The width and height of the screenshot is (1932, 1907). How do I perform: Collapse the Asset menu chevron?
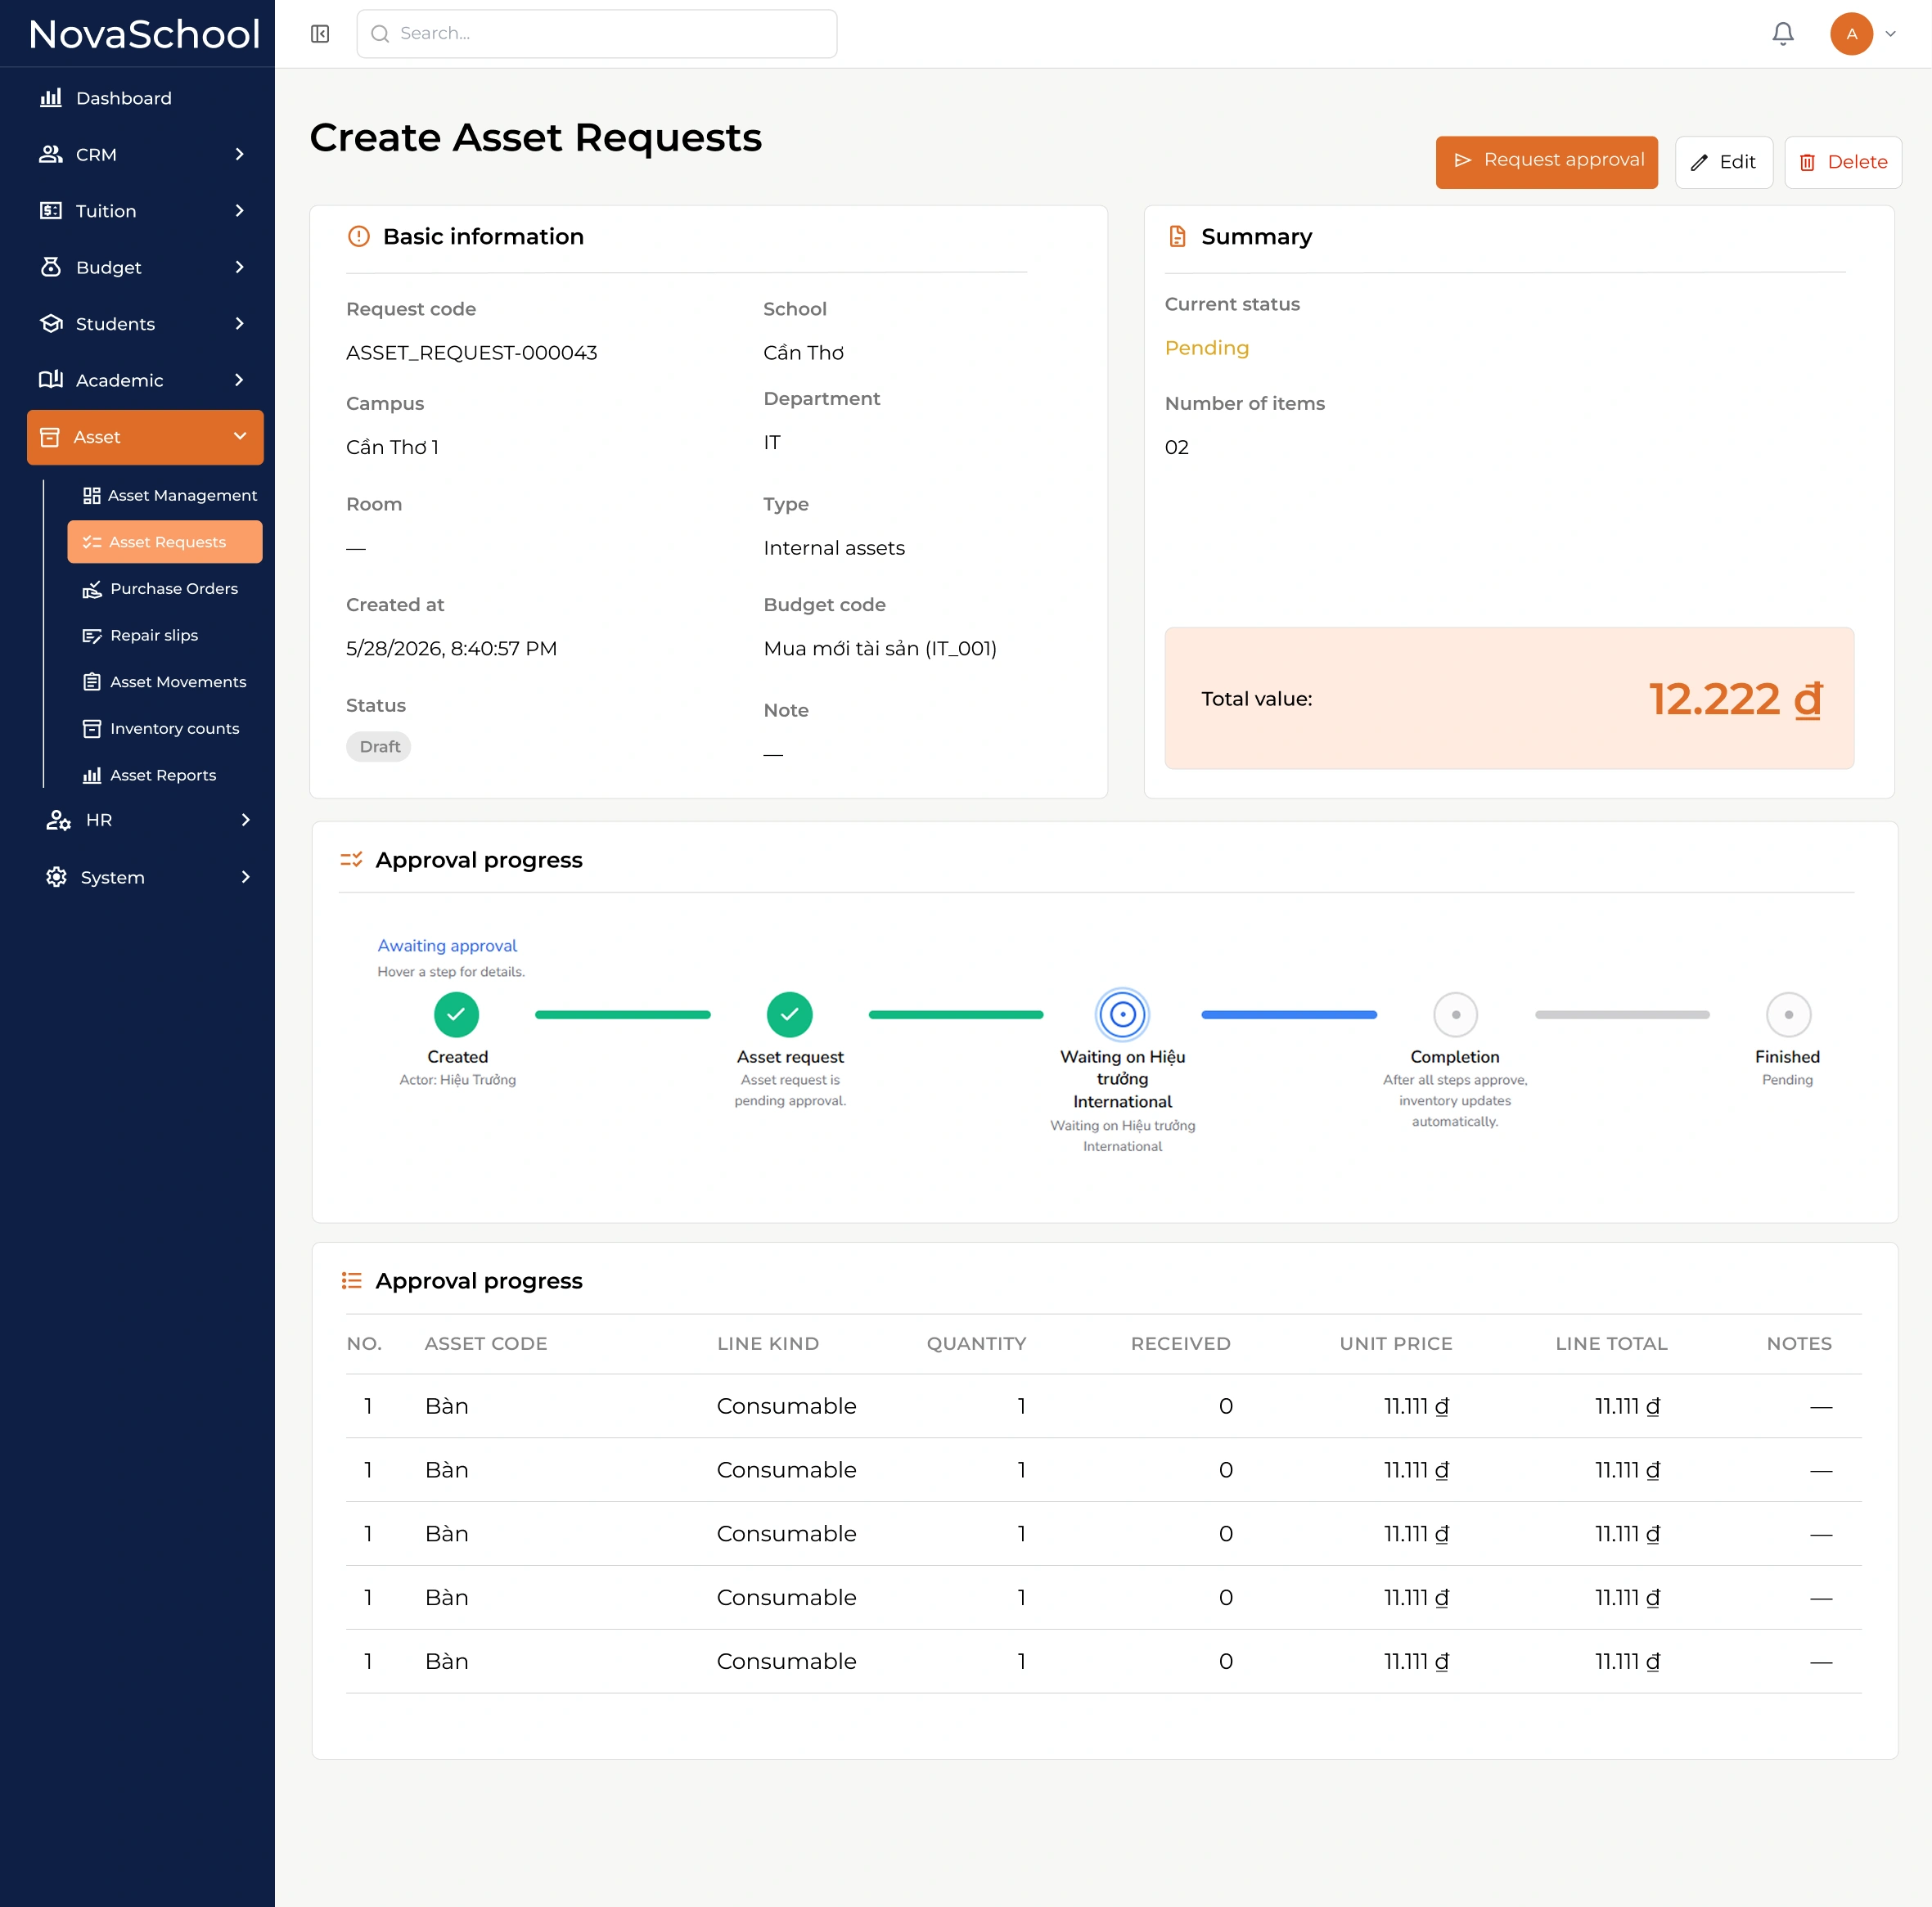point(239,436)
